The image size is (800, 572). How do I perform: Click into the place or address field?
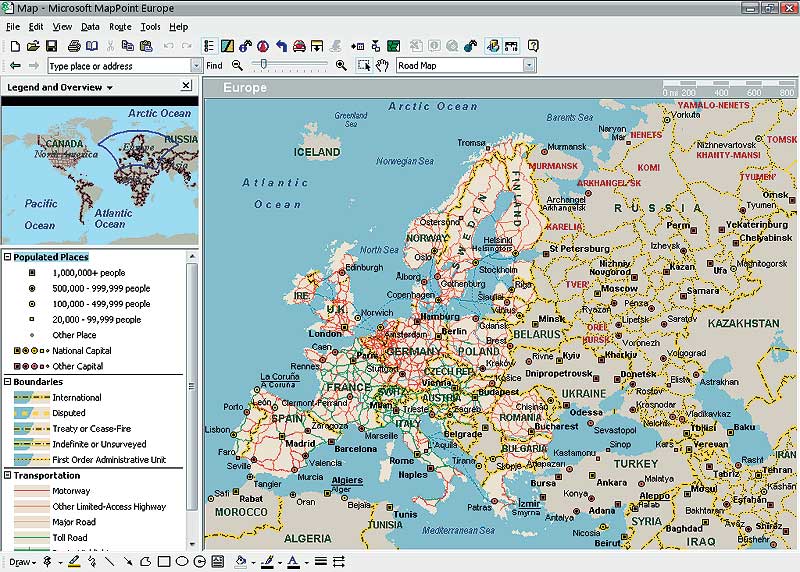[119, 66]
